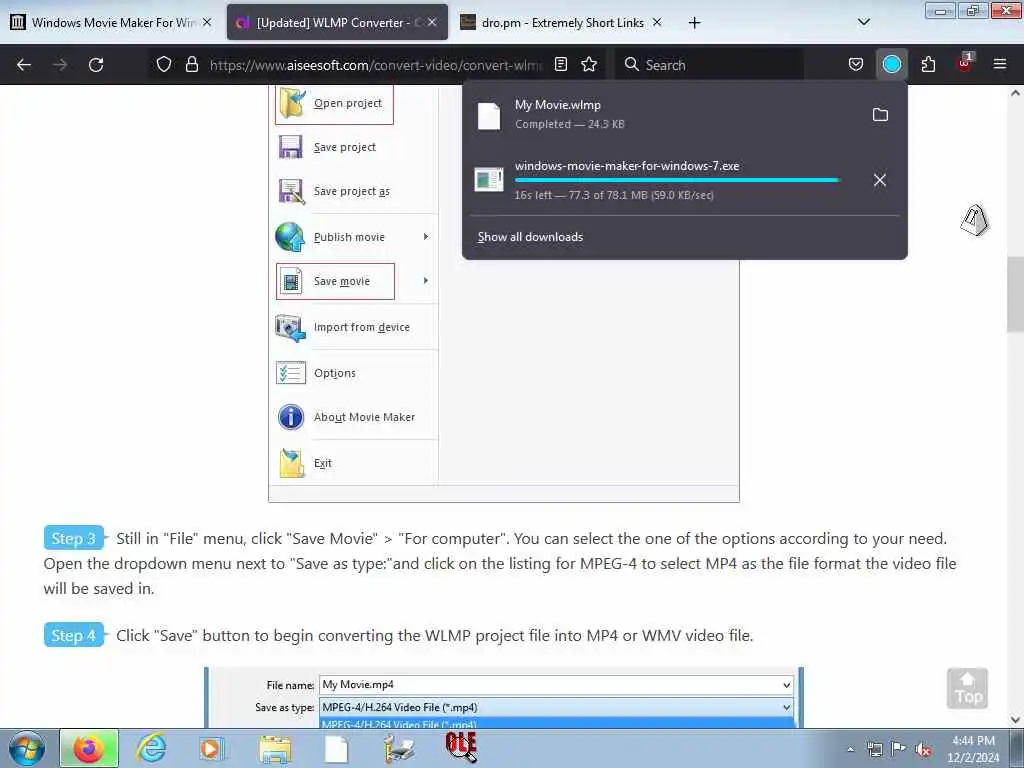The image size is (1024, 768).
Task: Cancel windows-movie-maker-for-windows-7.exe download
Action: 880,180
